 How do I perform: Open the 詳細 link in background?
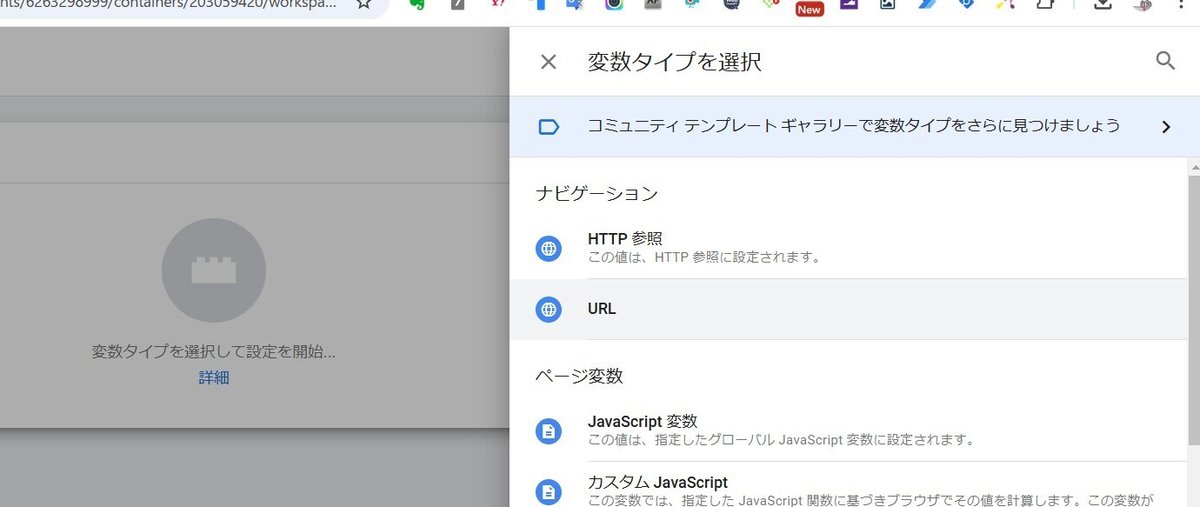(x=213, y=378)
